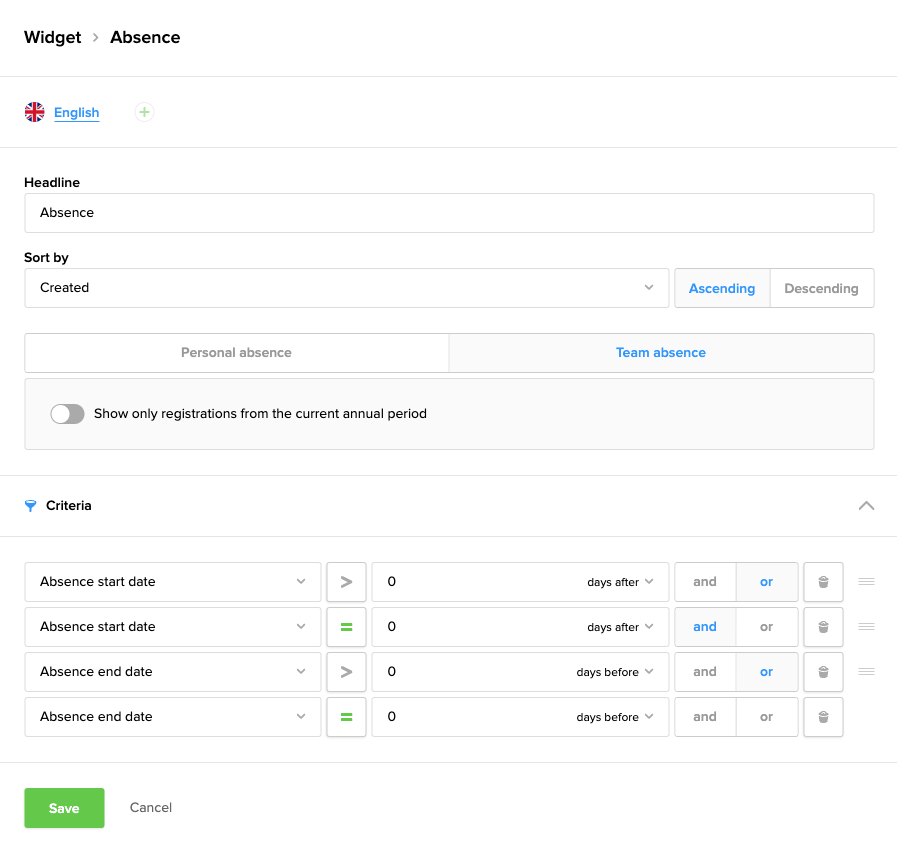Click the UK flag language icon
The width and height of the screenshot is (897, 850).
(x=35, y=112)
